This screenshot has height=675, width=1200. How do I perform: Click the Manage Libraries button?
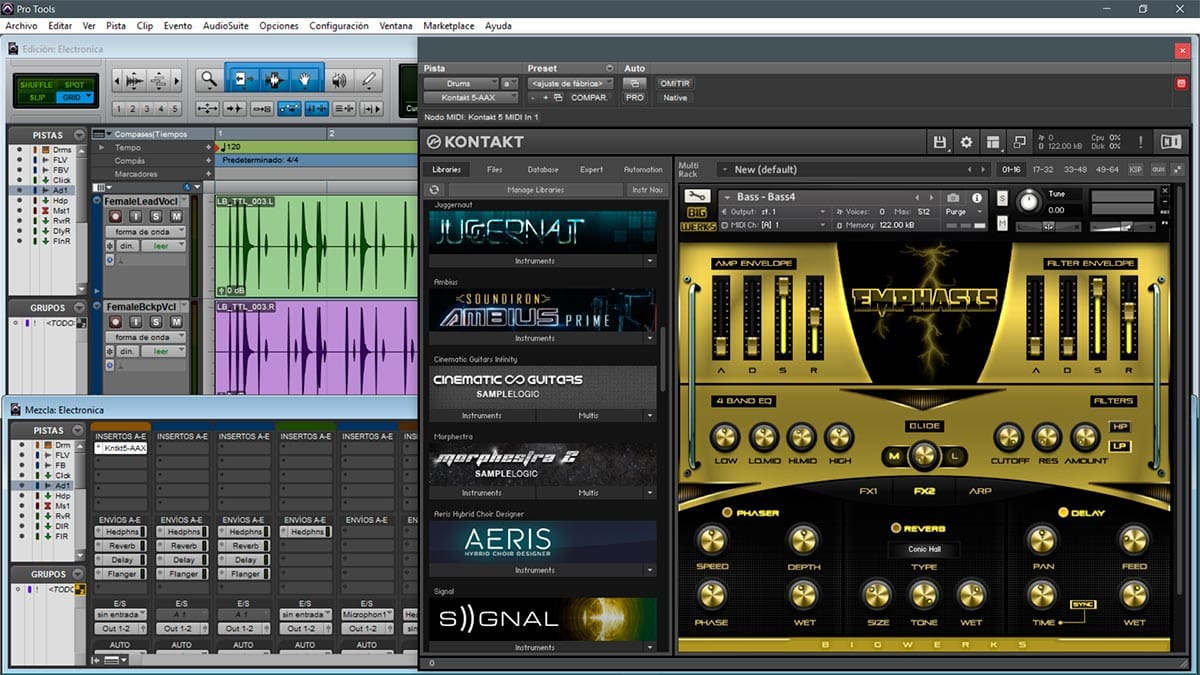click(535, 189)
